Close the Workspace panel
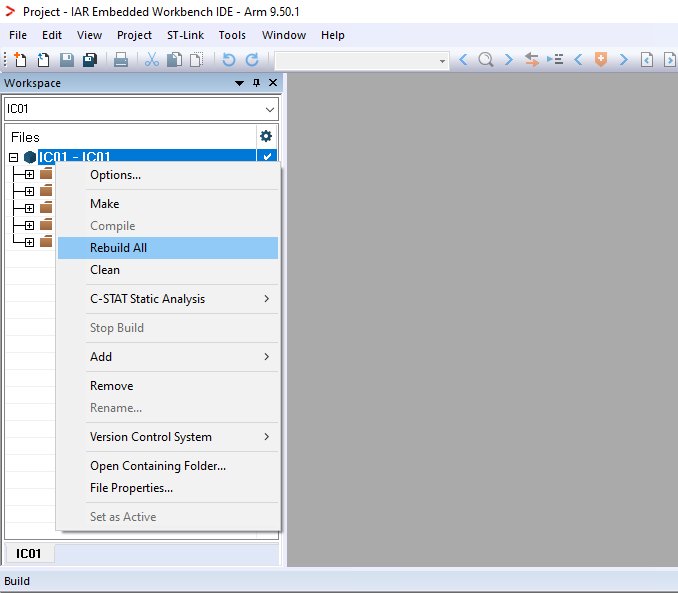The width and height of the screenshot is (678, 593). pos(273,83)
